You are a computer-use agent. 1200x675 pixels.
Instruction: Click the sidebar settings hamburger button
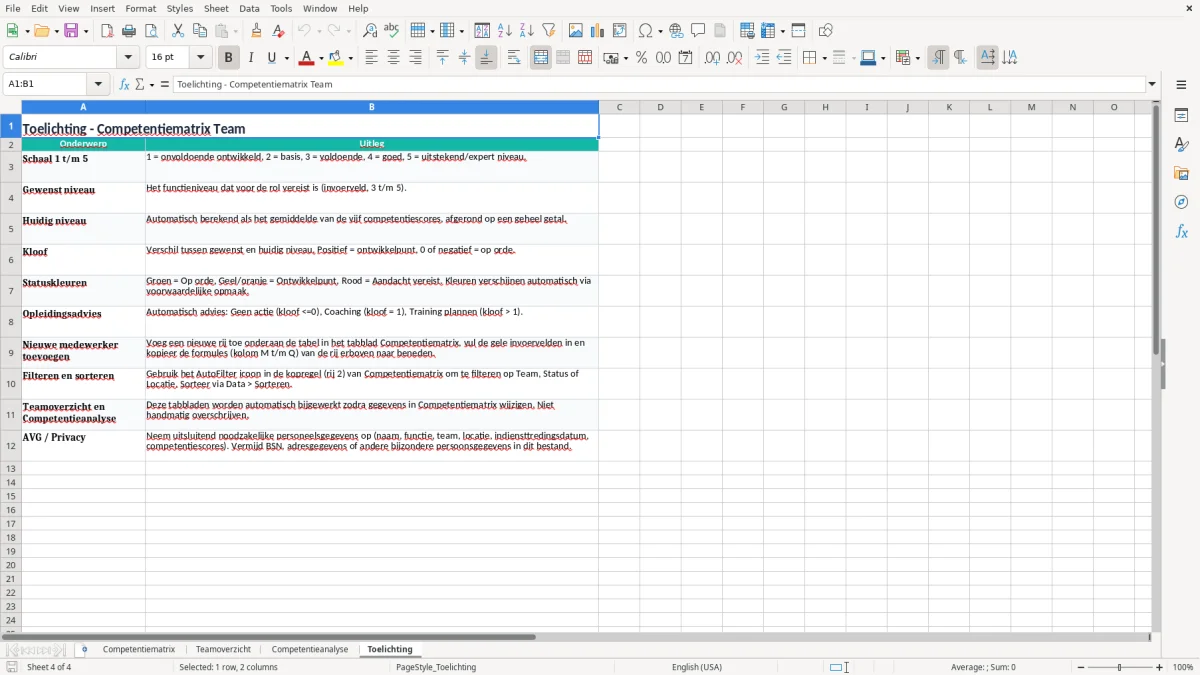(x=1181, y=84)
